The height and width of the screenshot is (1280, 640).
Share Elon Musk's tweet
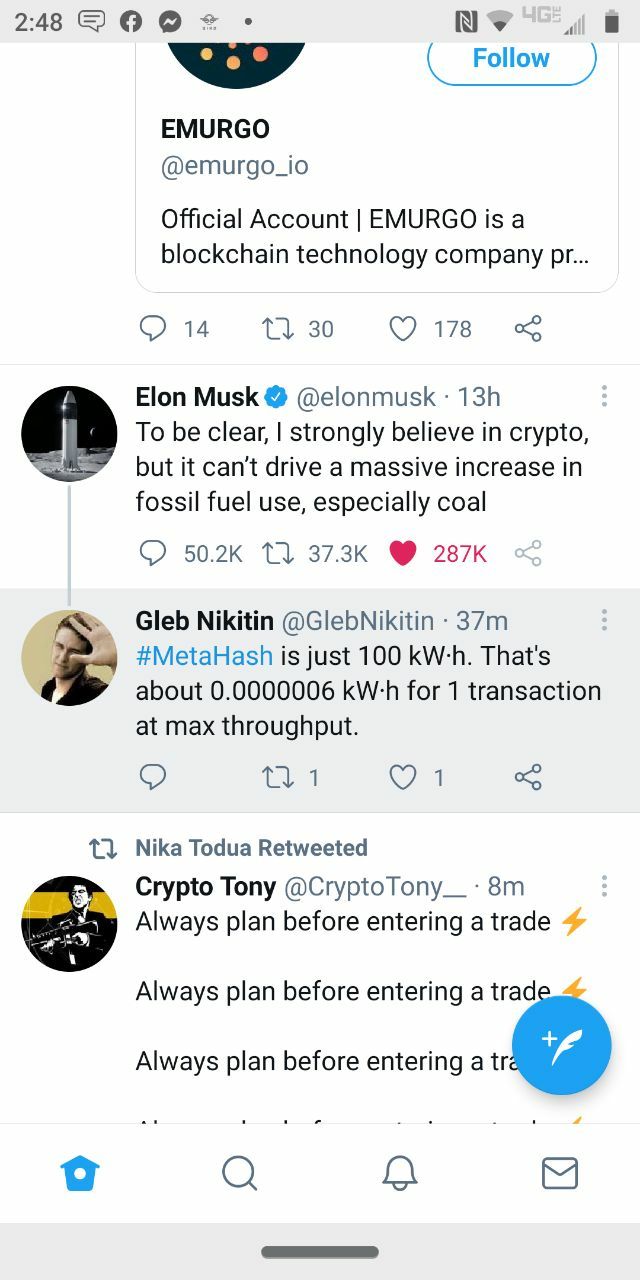528,553
